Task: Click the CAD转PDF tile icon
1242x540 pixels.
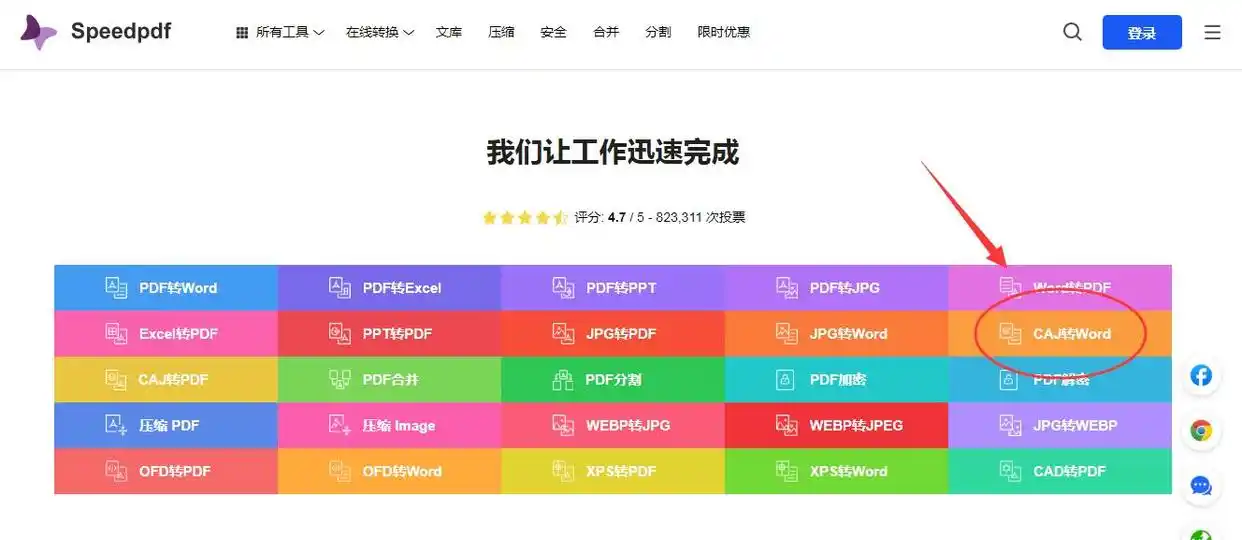Action: tap(1011, 471)
